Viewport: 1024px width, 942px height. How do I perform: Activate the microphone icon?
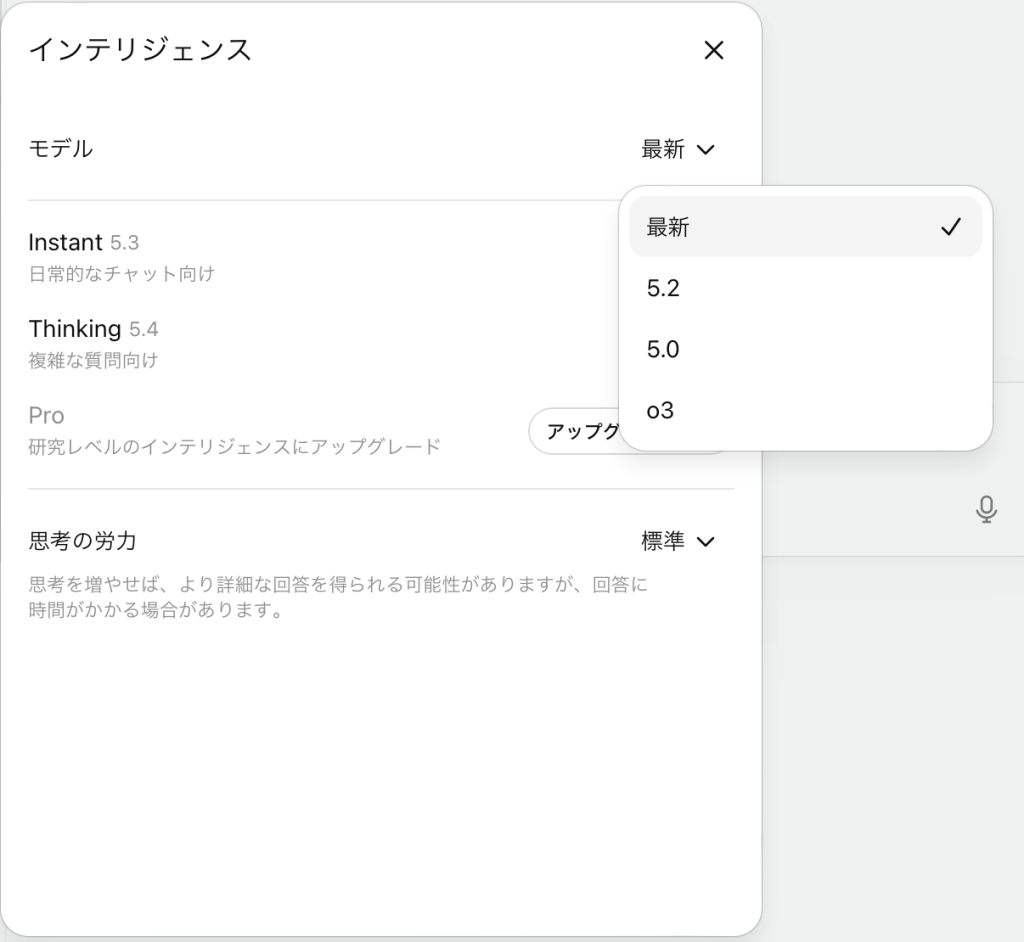(986, 510)
